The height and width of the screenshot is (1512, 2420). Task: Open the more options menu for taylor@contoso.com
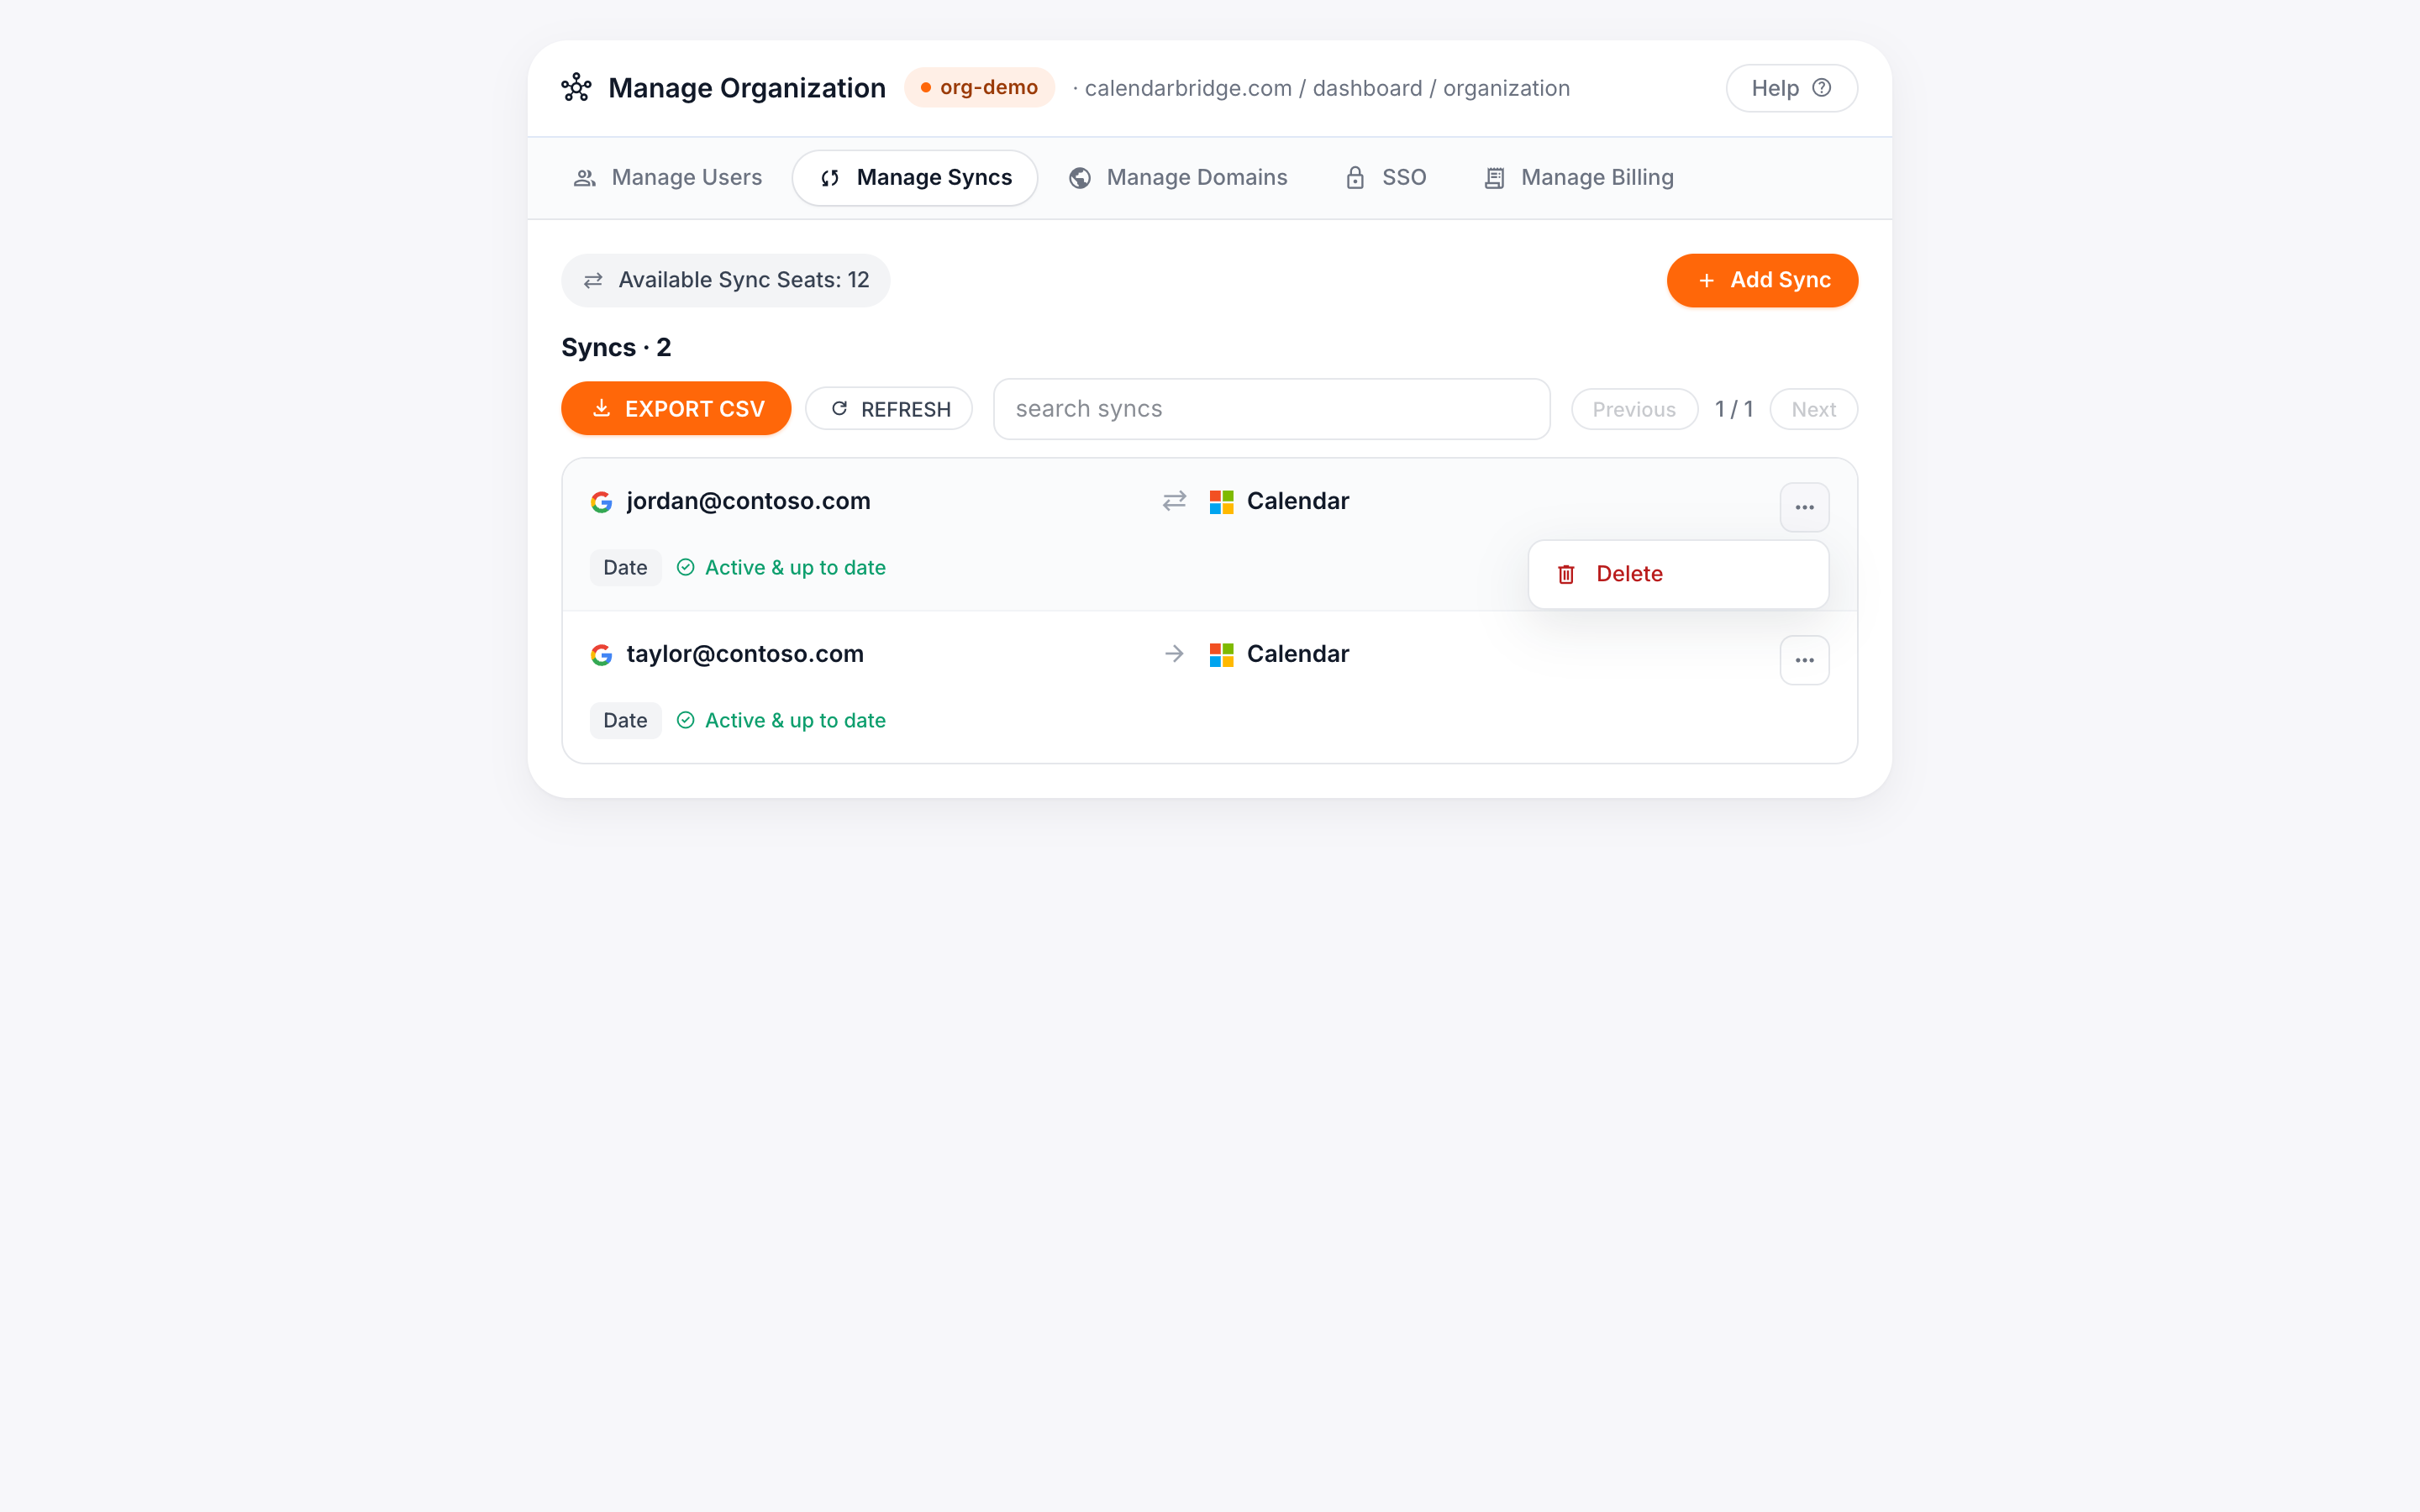point(1804,660)
